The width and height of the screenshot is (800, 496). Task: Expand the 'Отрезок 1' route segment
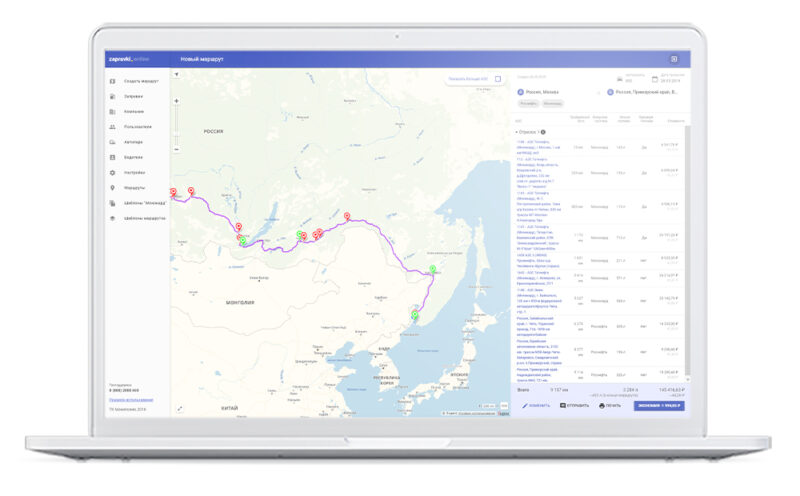[x=530, y=131]
